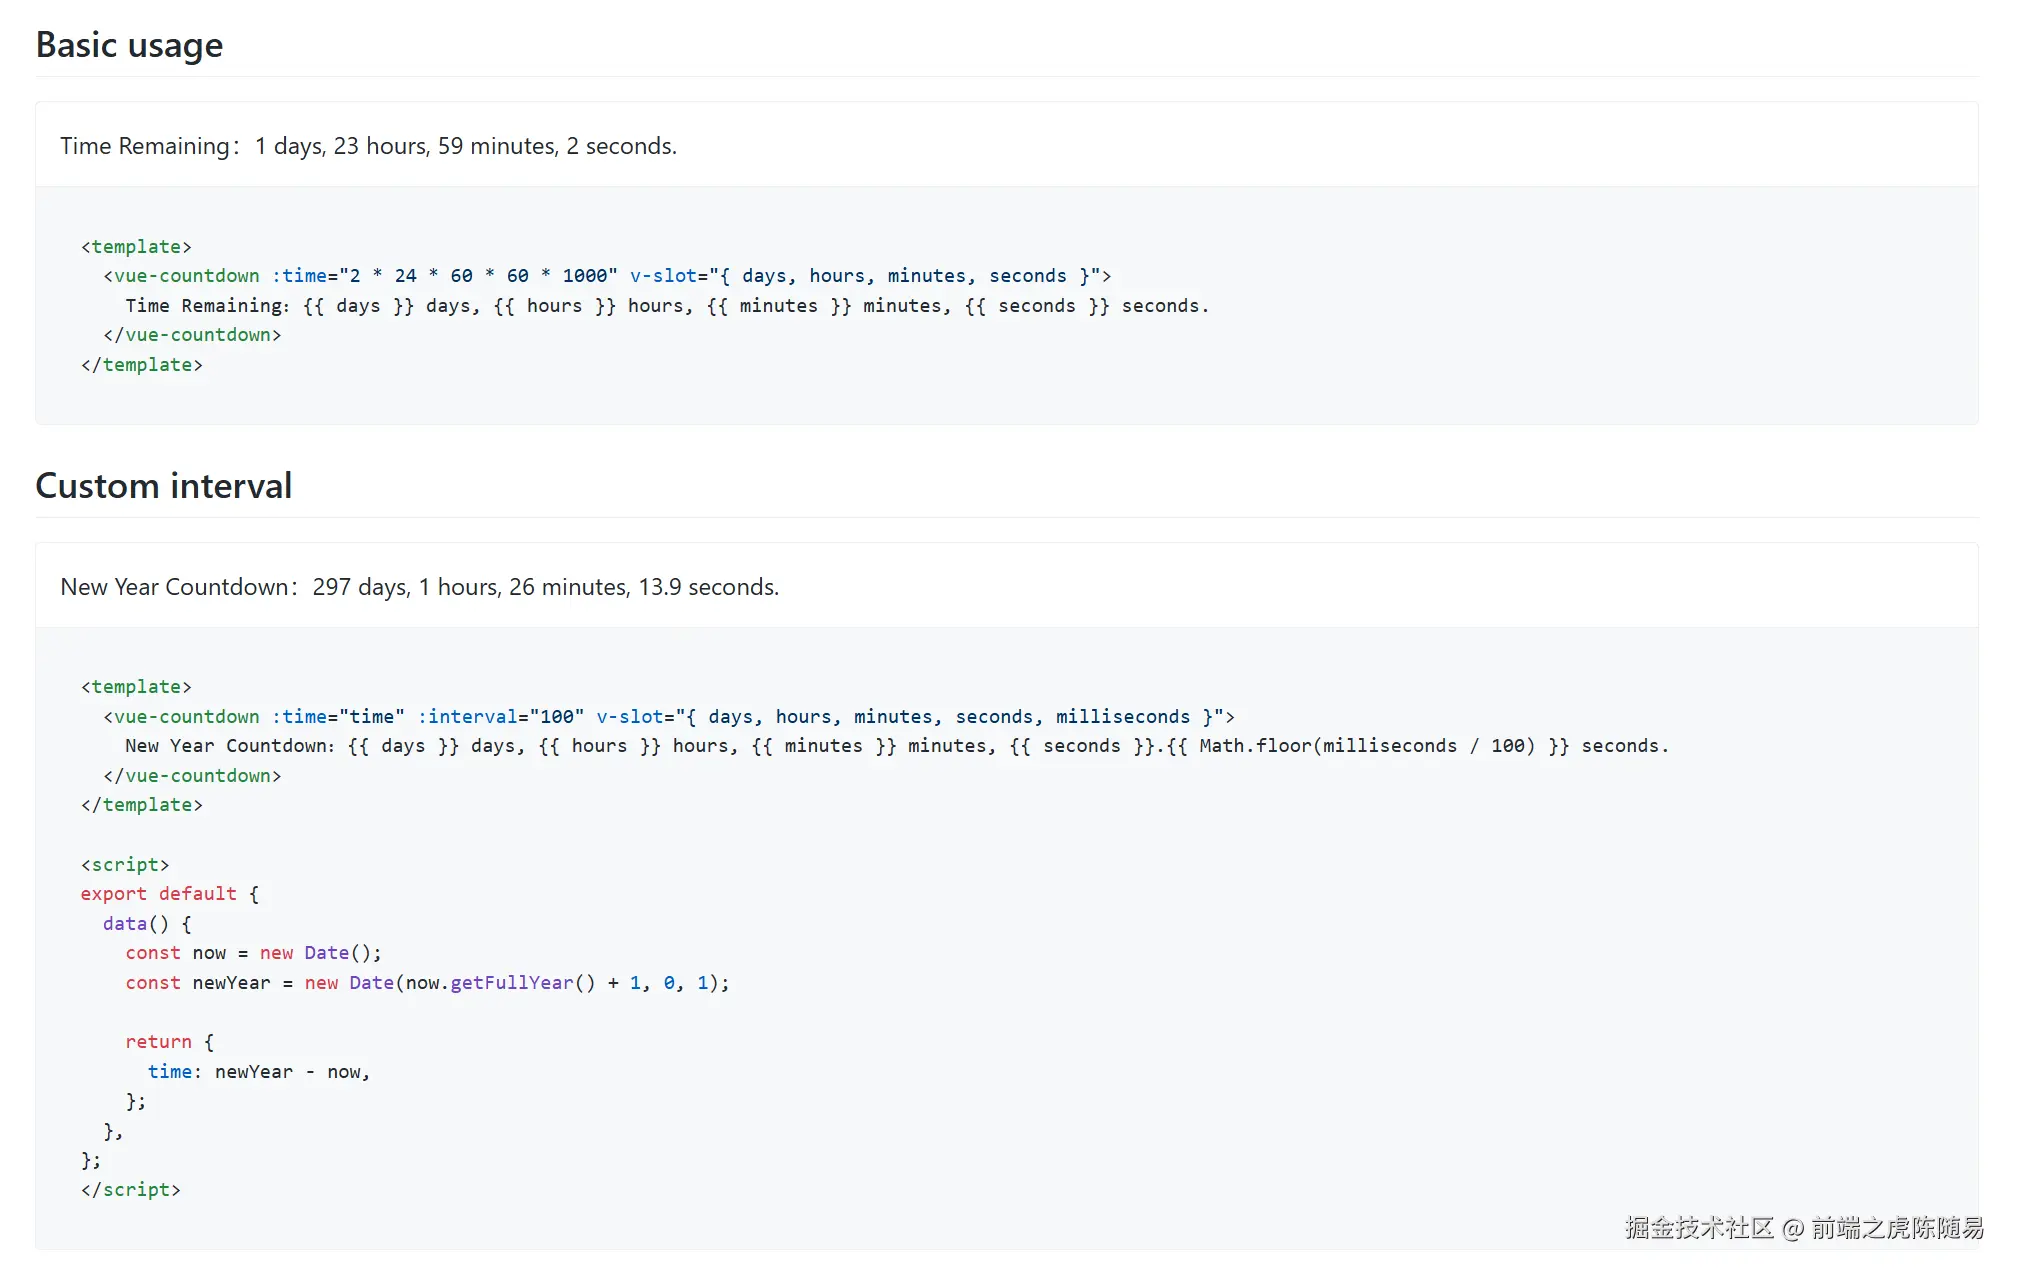This screenshot has height=1273, width=2017.
Task: Click the New Year Countdown output text
Action: (x=419, y=587)
